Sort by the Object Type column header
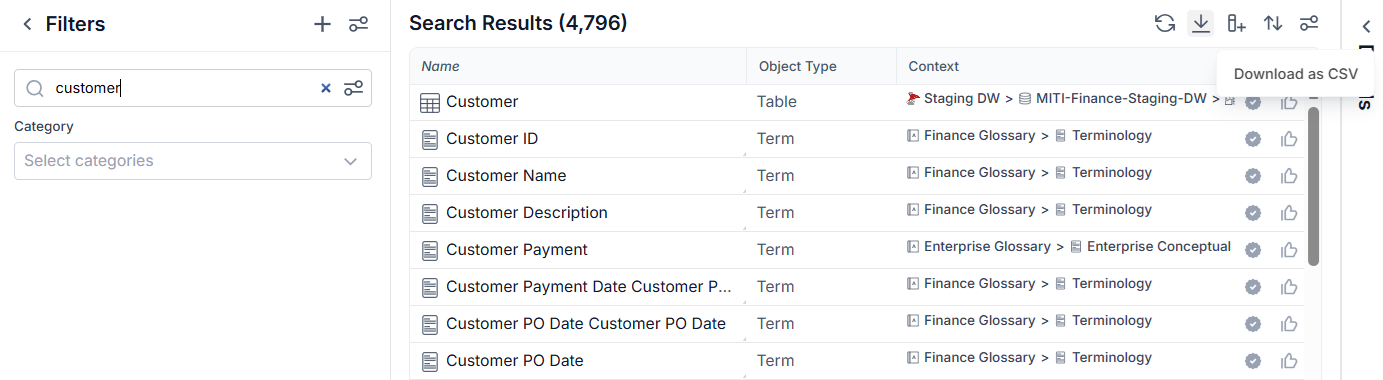 (798, 66)
